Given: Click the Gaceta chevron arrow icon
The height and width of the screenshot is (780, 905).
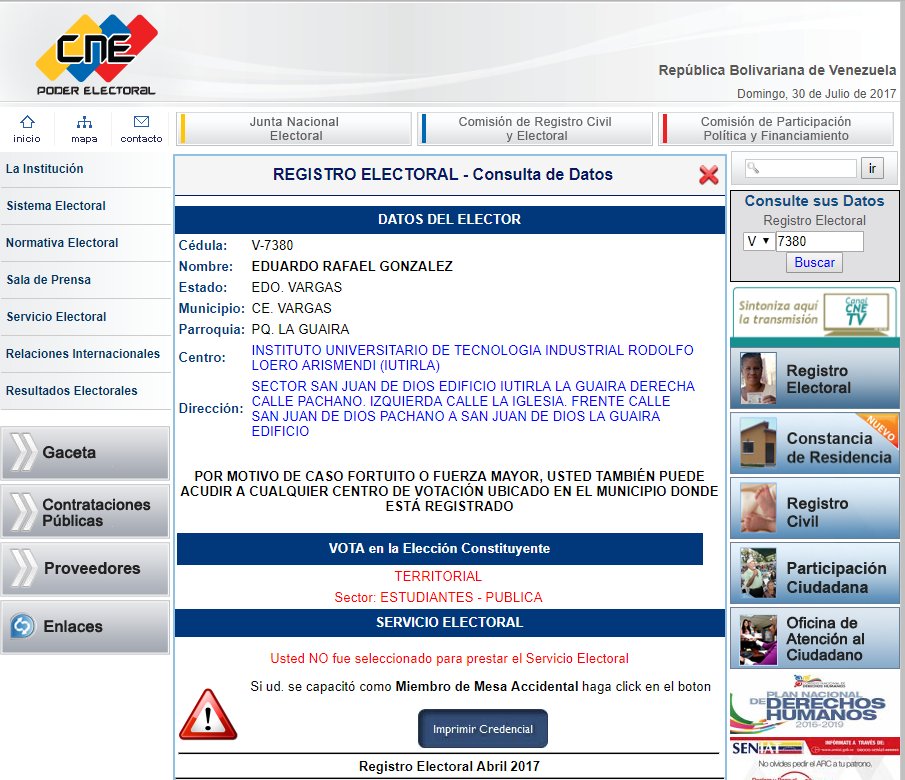Looking at the screenshot, I should pyautogui.click(x=23, y=451).
